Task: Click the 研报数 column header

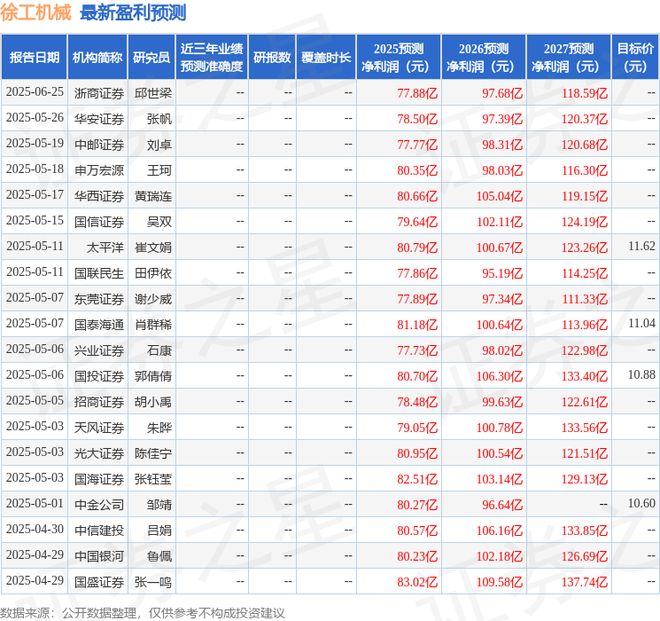Action: click(272, 57)
